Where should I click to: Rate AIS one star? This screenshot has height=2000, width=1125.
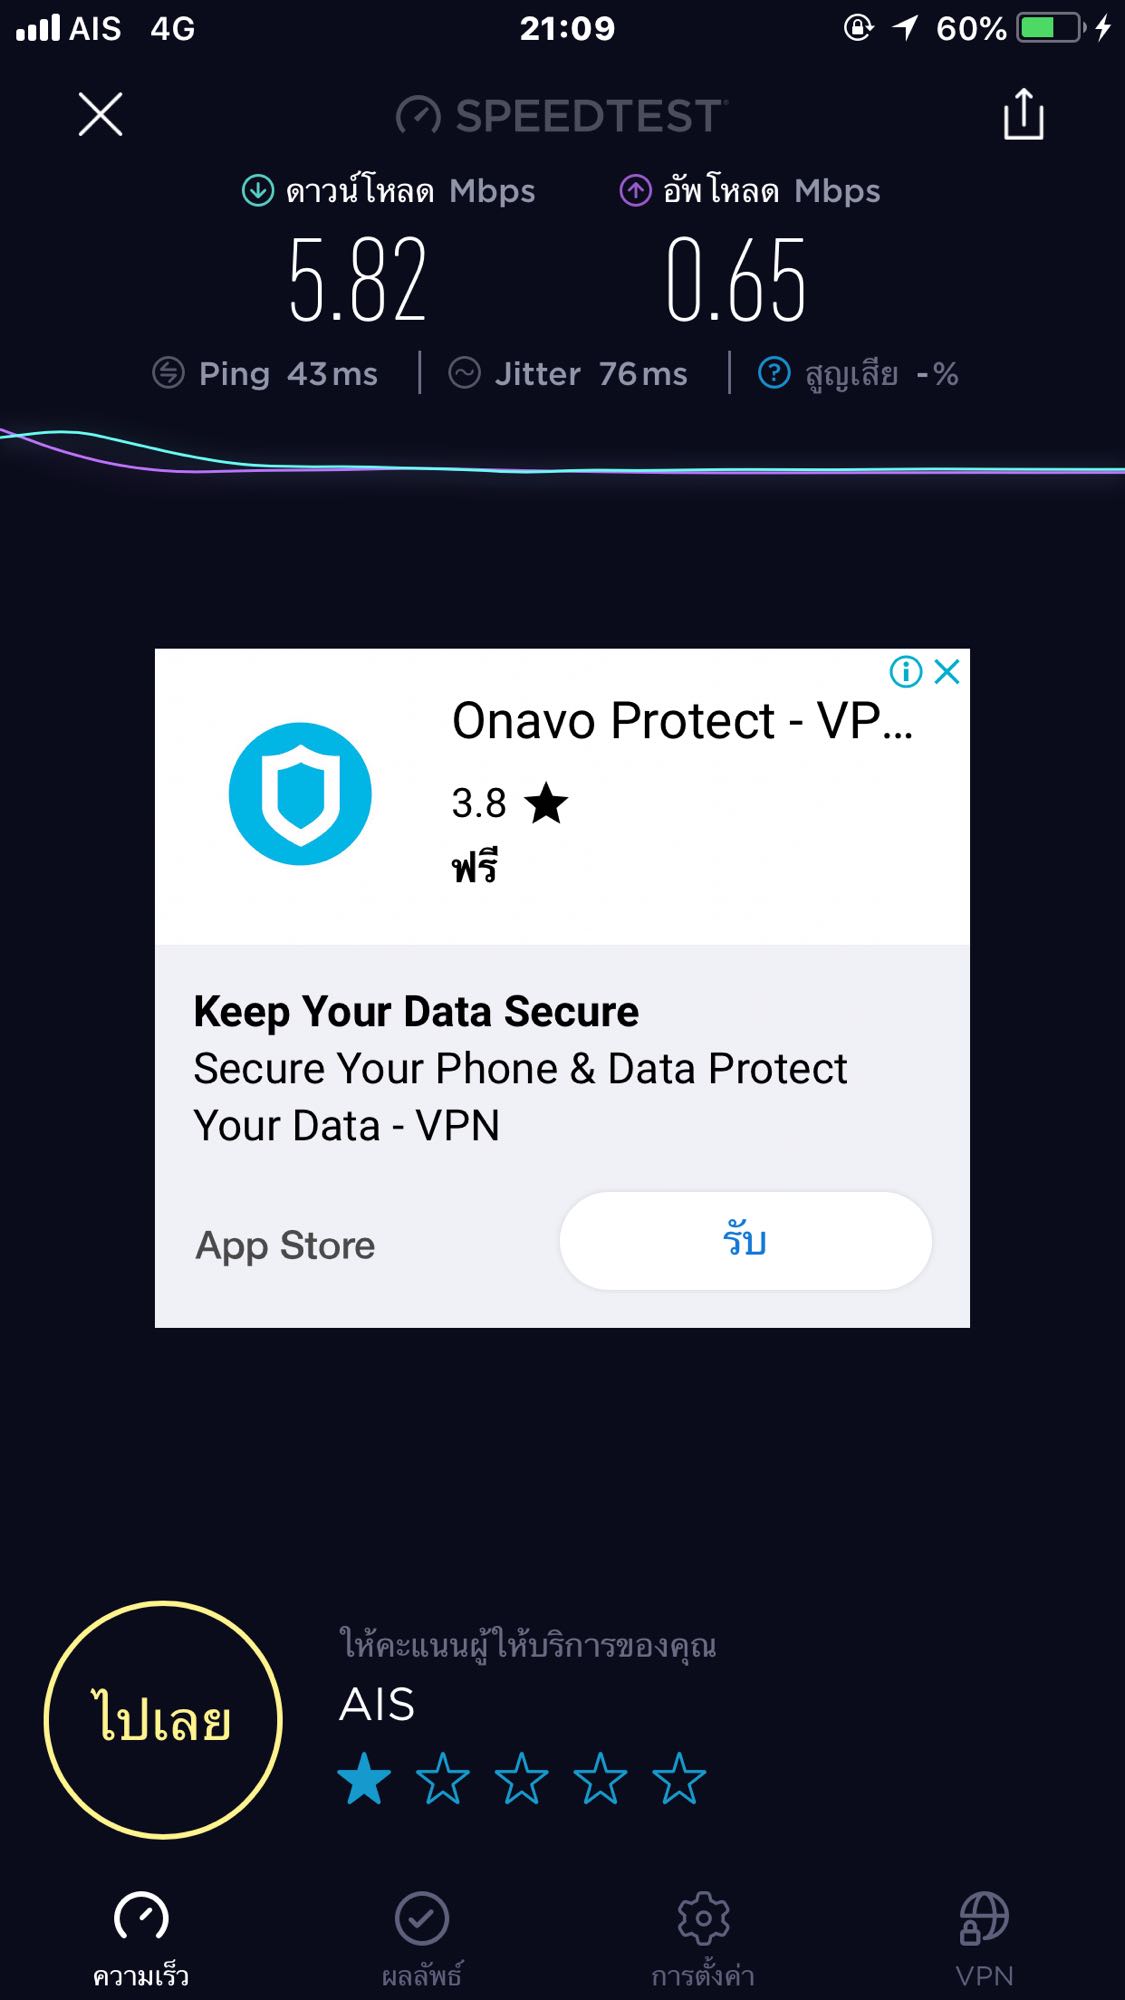click(364, 1779)
